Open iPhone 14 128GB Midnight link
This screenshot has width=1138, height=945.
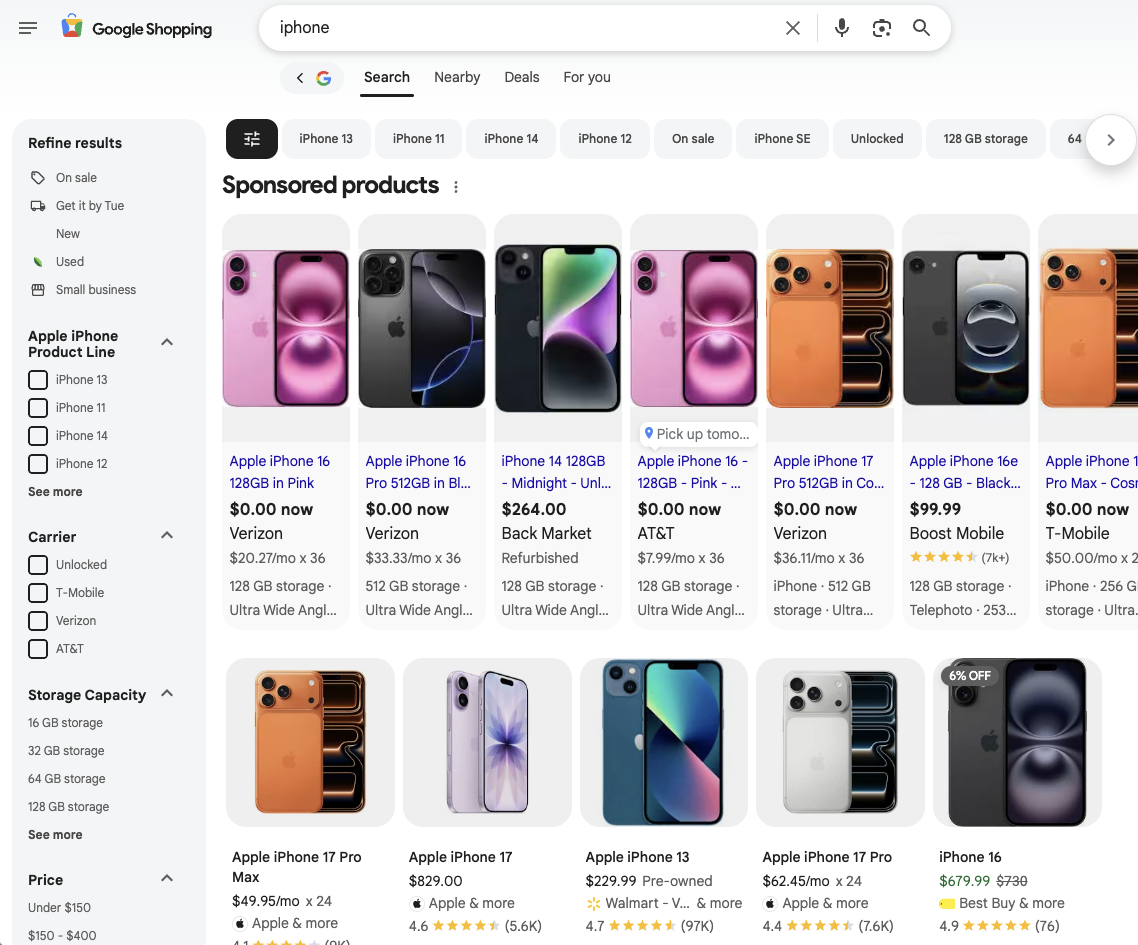coord(556,472)
